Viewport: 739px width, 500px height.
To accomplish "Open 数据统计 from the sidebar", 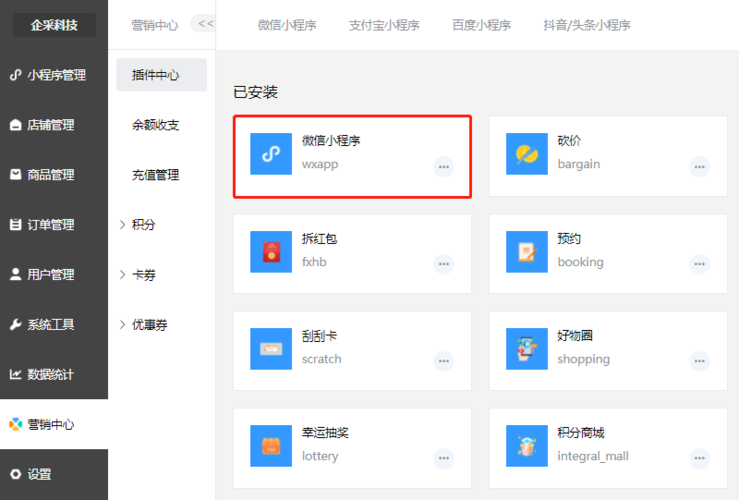I will coord(54,375).
